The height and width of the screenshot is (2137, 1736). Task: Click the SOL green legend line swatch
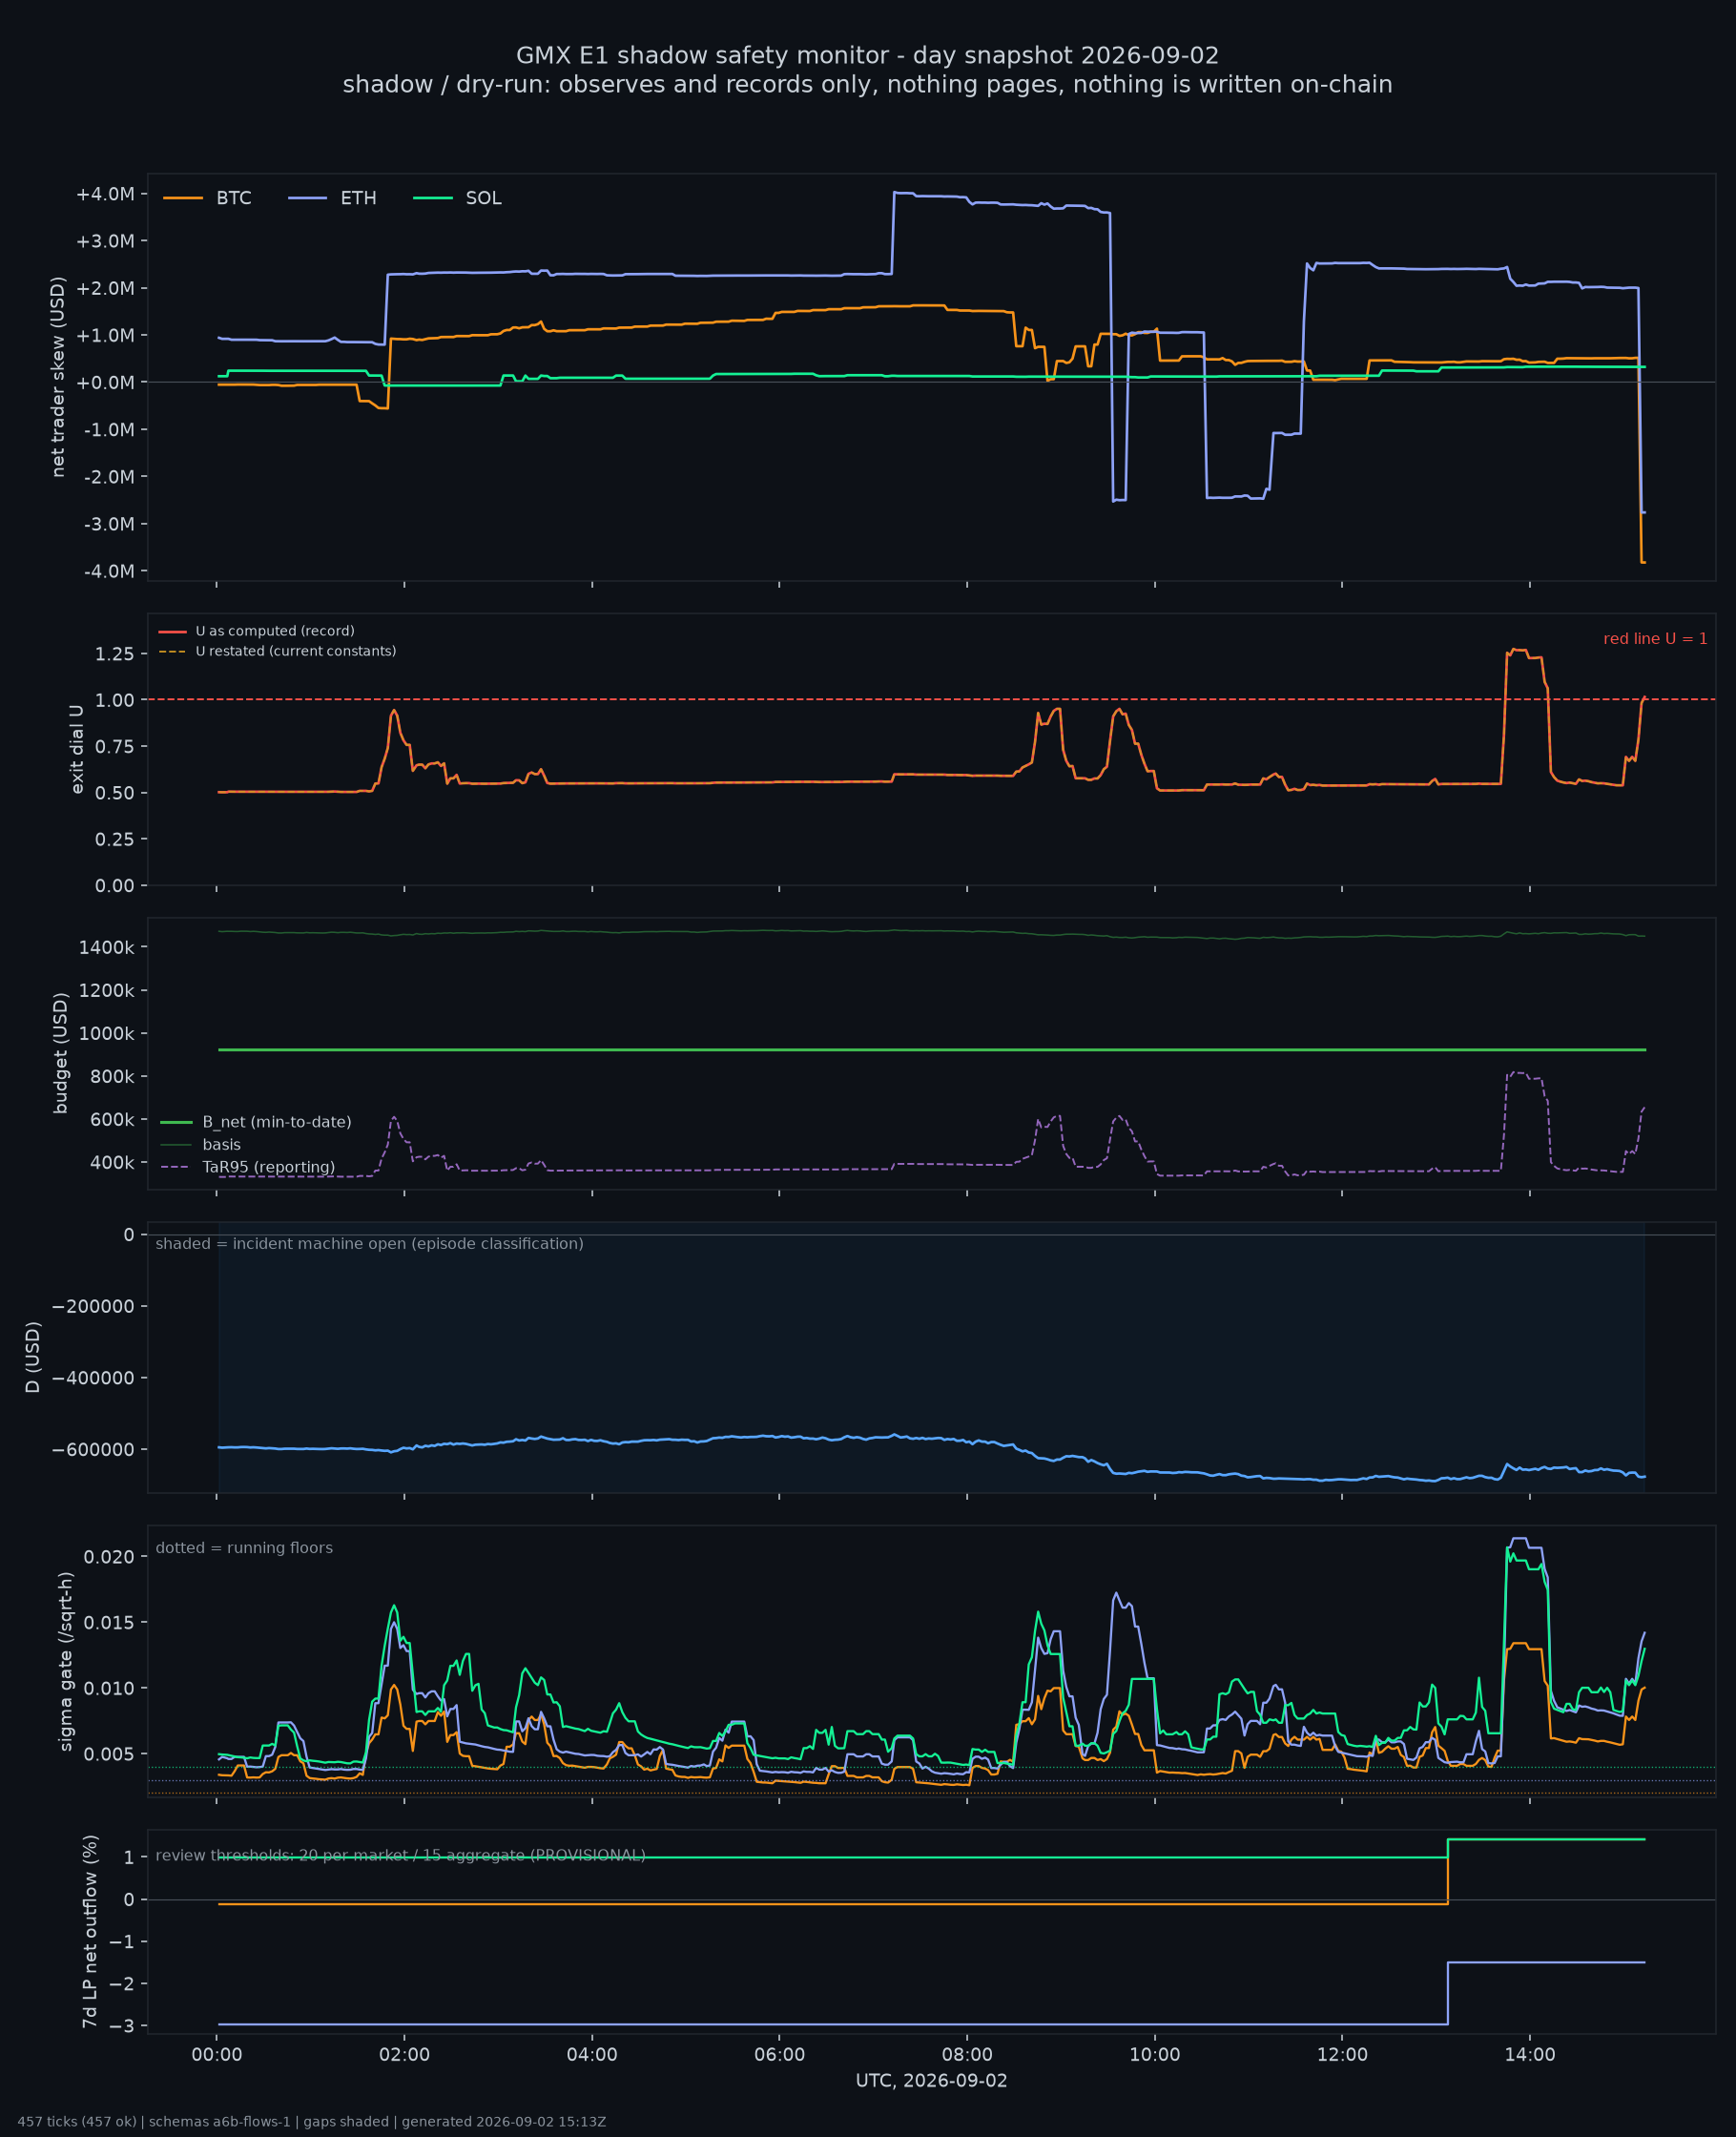pyautogui.click(x=432, y=198)
